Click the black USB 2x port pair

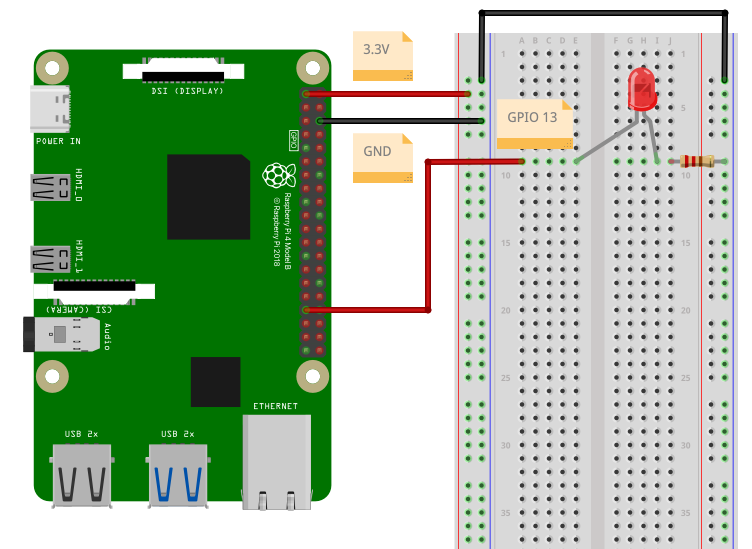(82, 475)
